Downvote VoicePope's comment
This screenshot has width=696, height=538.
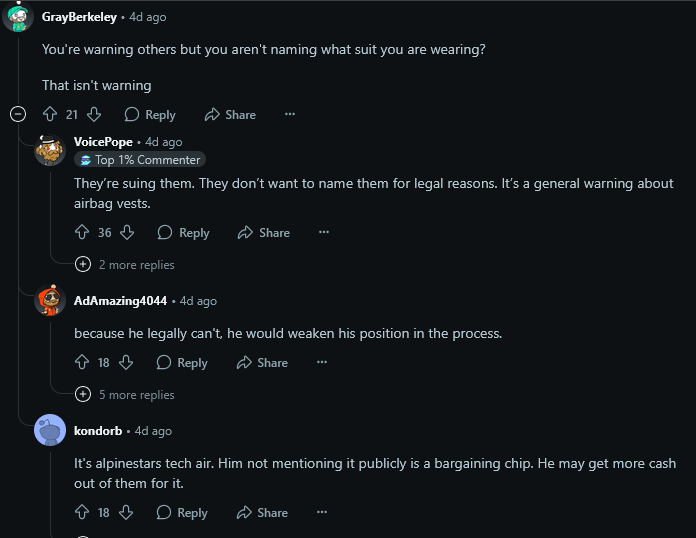pos(127,232)
